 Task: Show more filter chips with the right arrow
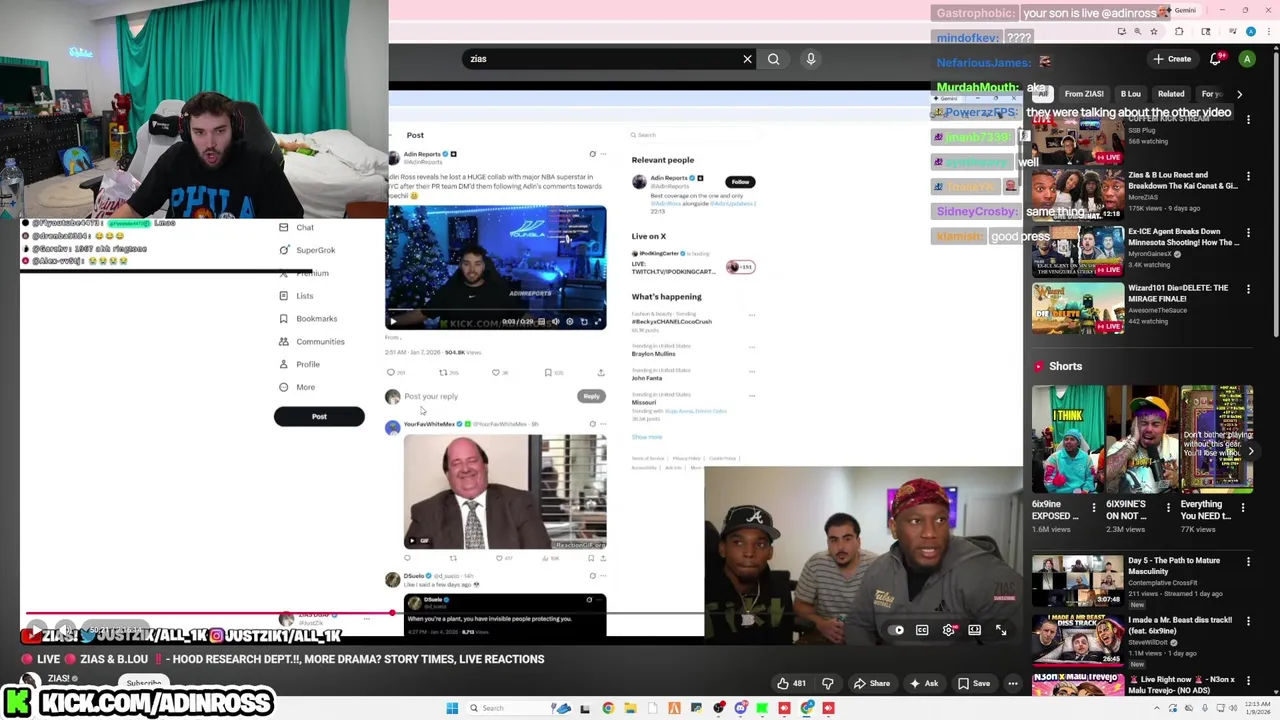point(1239,94)
